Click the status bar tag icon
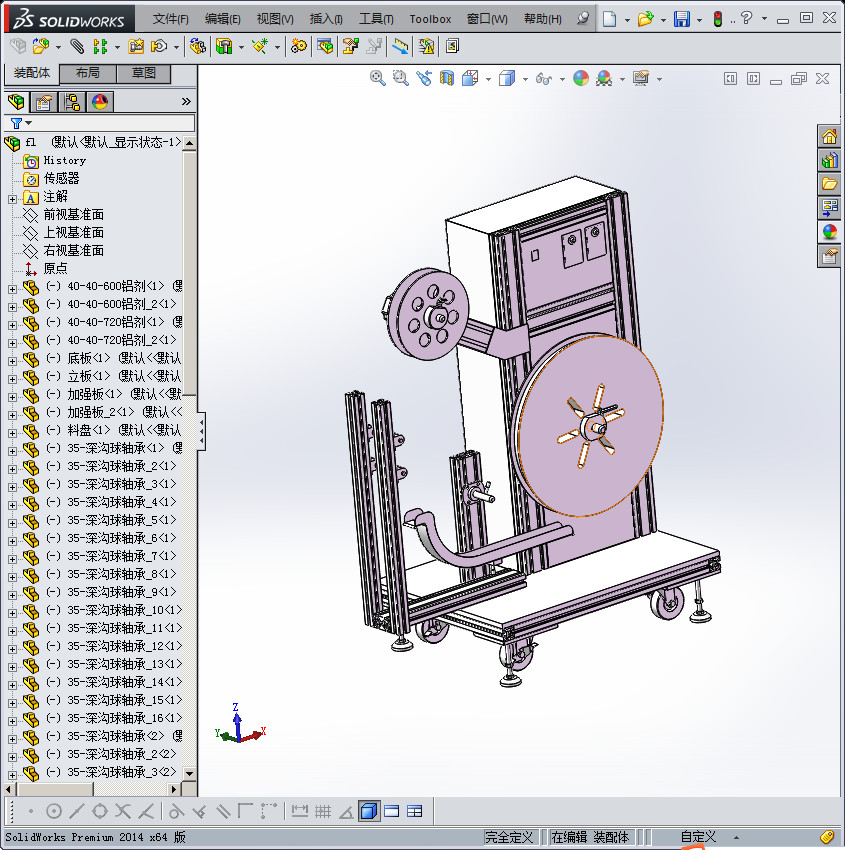Screen dimensions: 845x850 (827, 837)
